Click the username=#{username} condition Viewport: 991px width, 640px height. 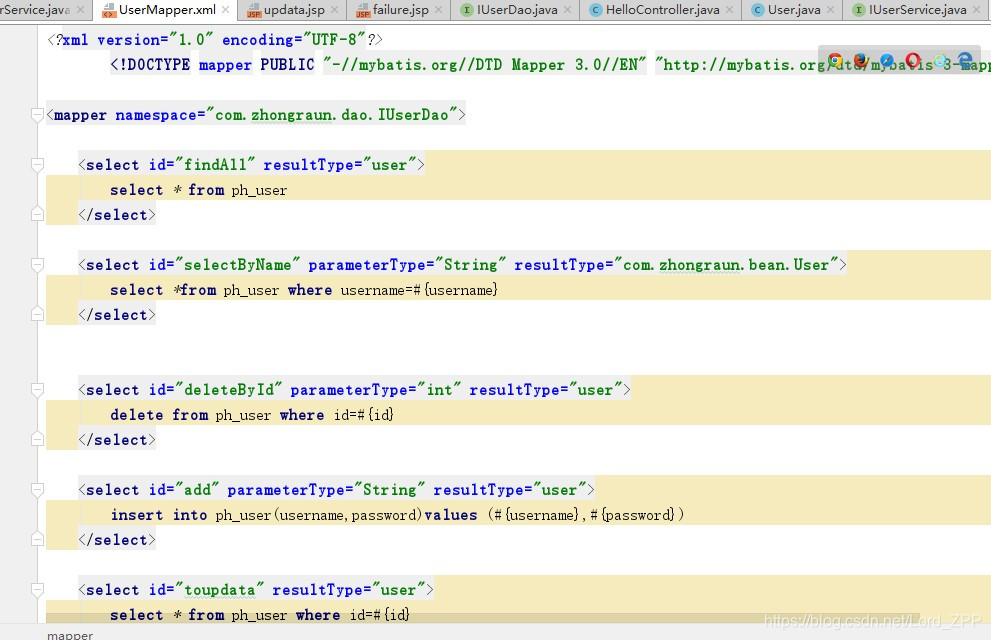point(419,290)
